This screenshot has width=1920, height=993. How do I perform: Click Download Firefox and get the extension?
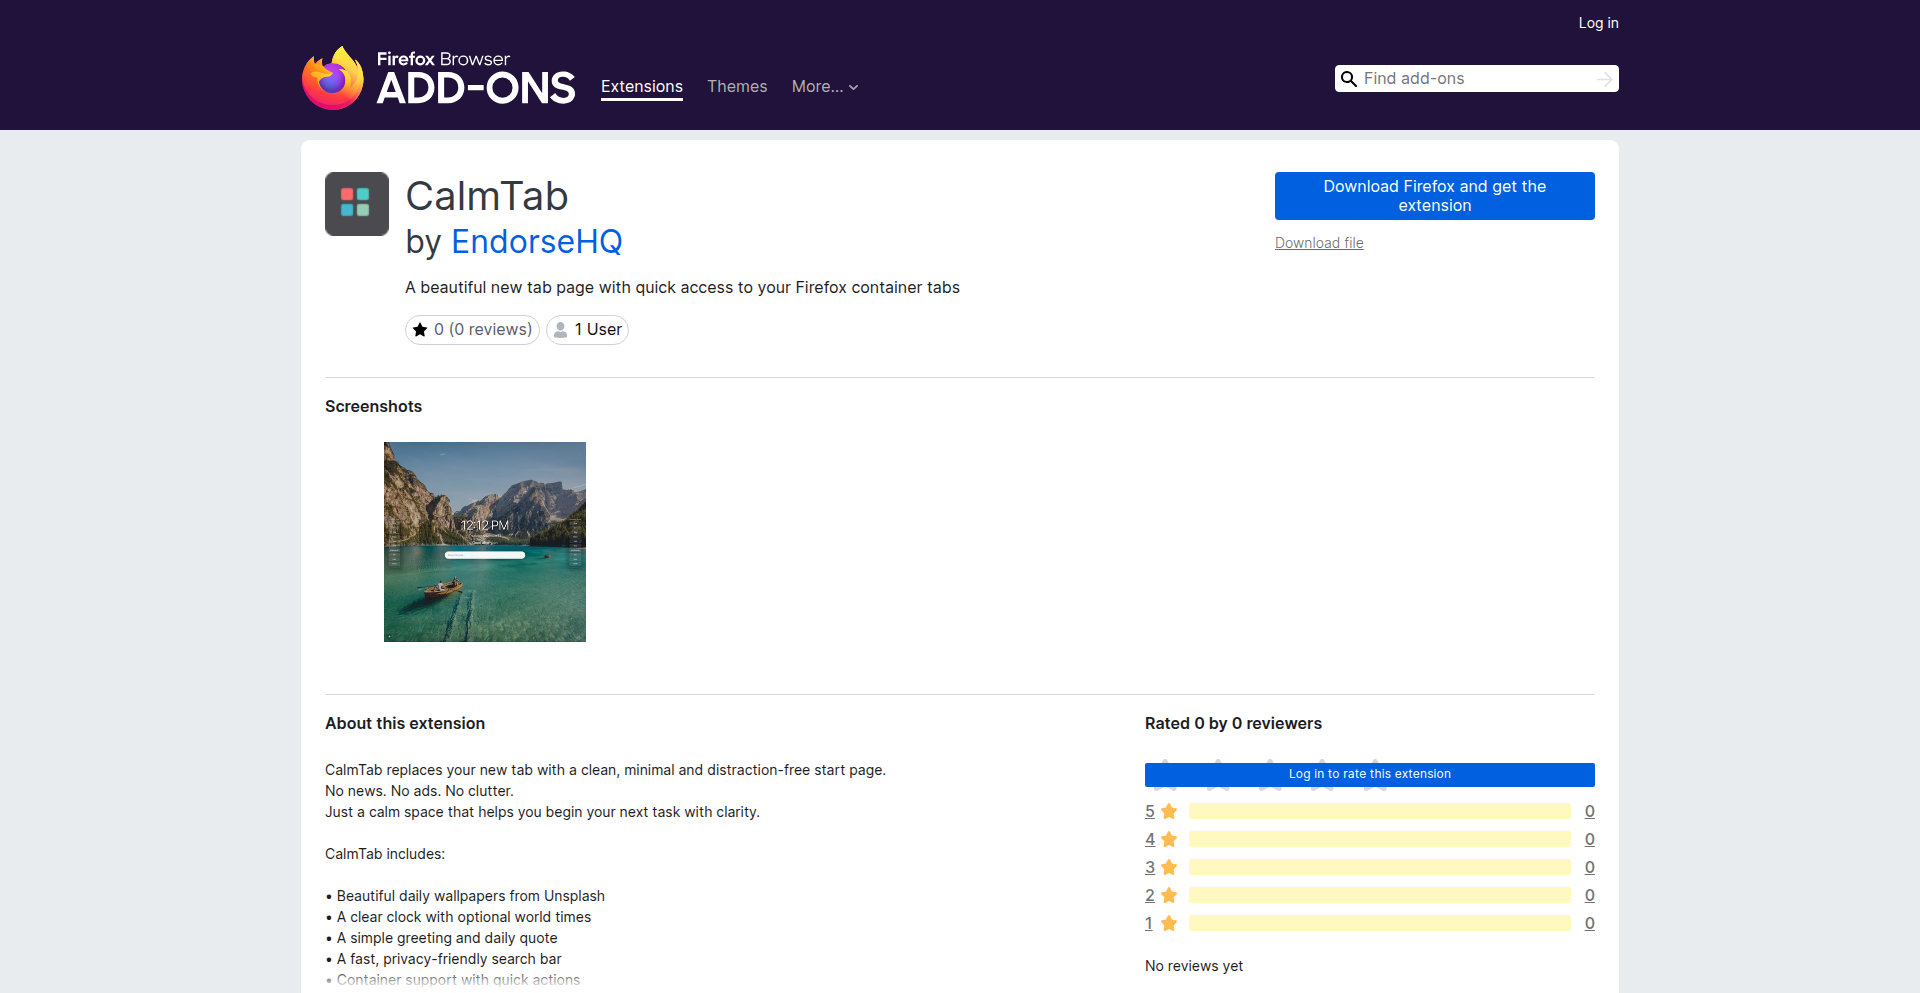(x=1433, y=196)
